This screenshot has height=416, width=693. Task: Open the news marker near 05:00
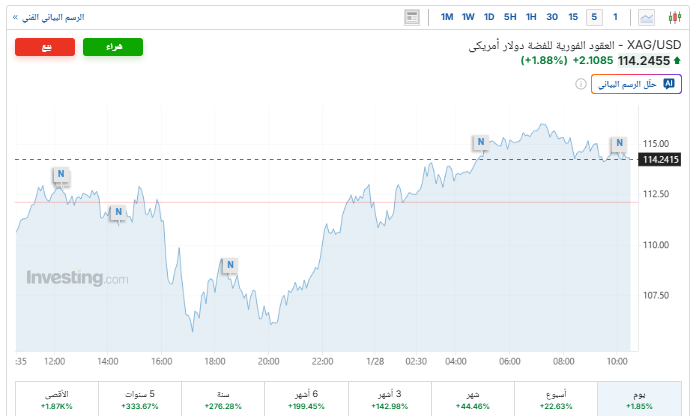point(481,143)
